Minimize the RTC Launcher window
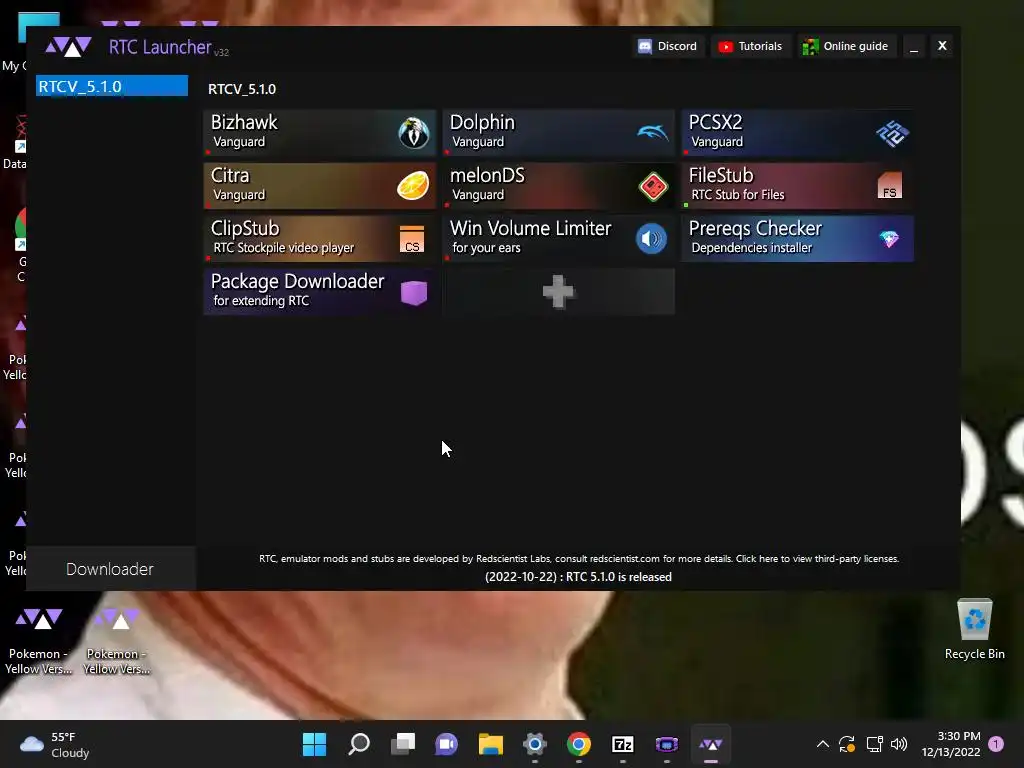The image size is (1024, 768). pyautogui.click(x=914, y=46)
